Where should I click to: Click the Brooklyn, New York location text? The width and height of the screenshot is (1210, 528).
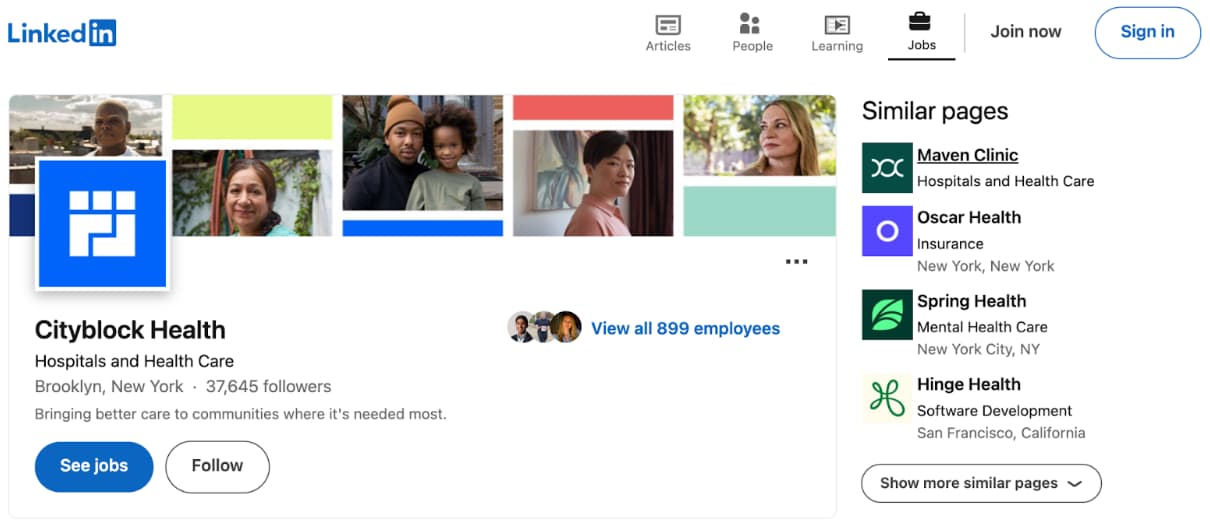[109, 386]
